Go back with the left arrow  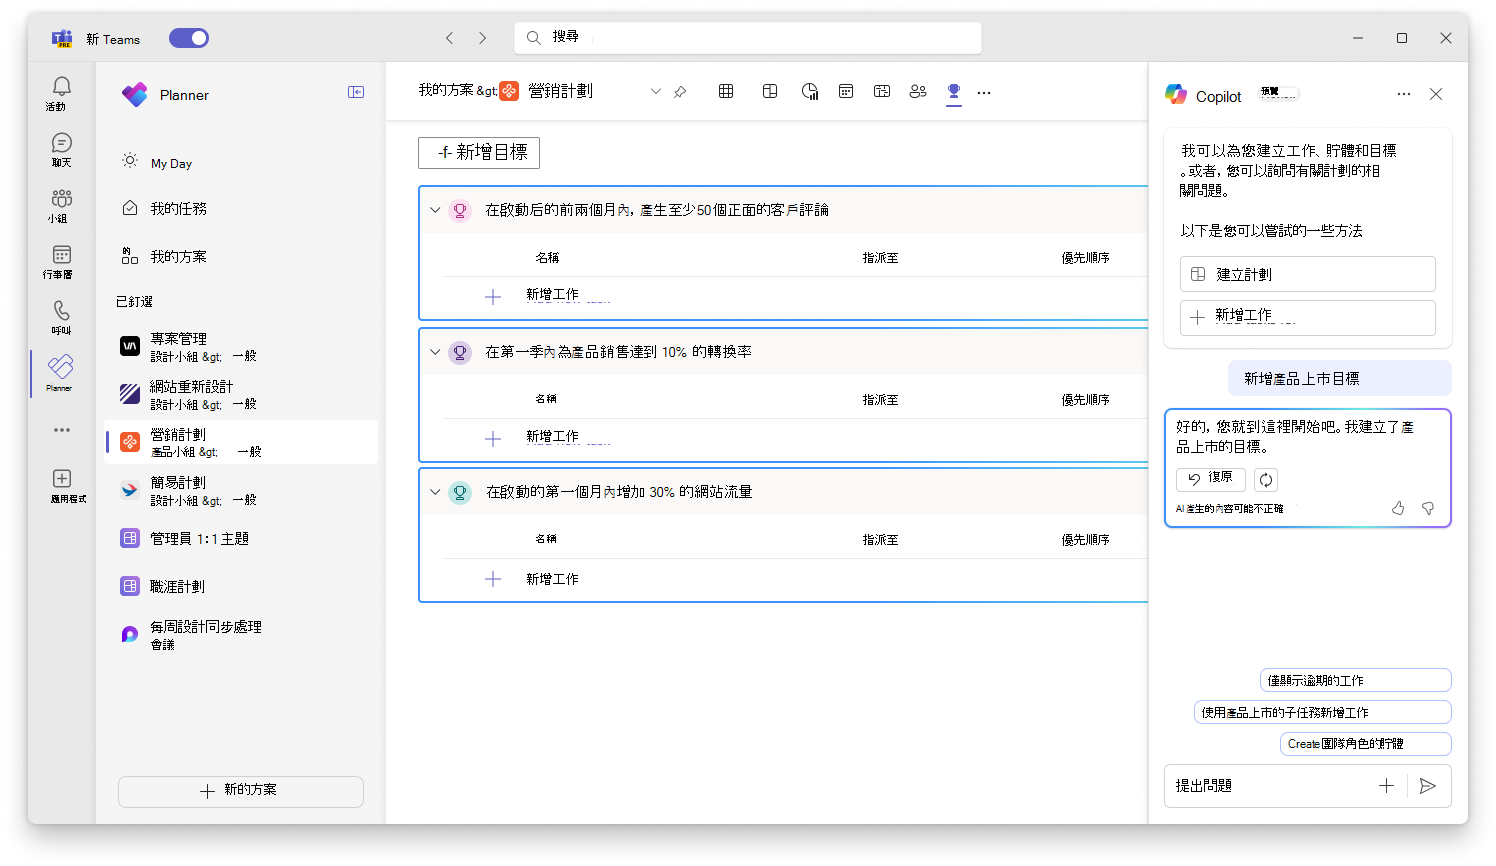point(449,38)
